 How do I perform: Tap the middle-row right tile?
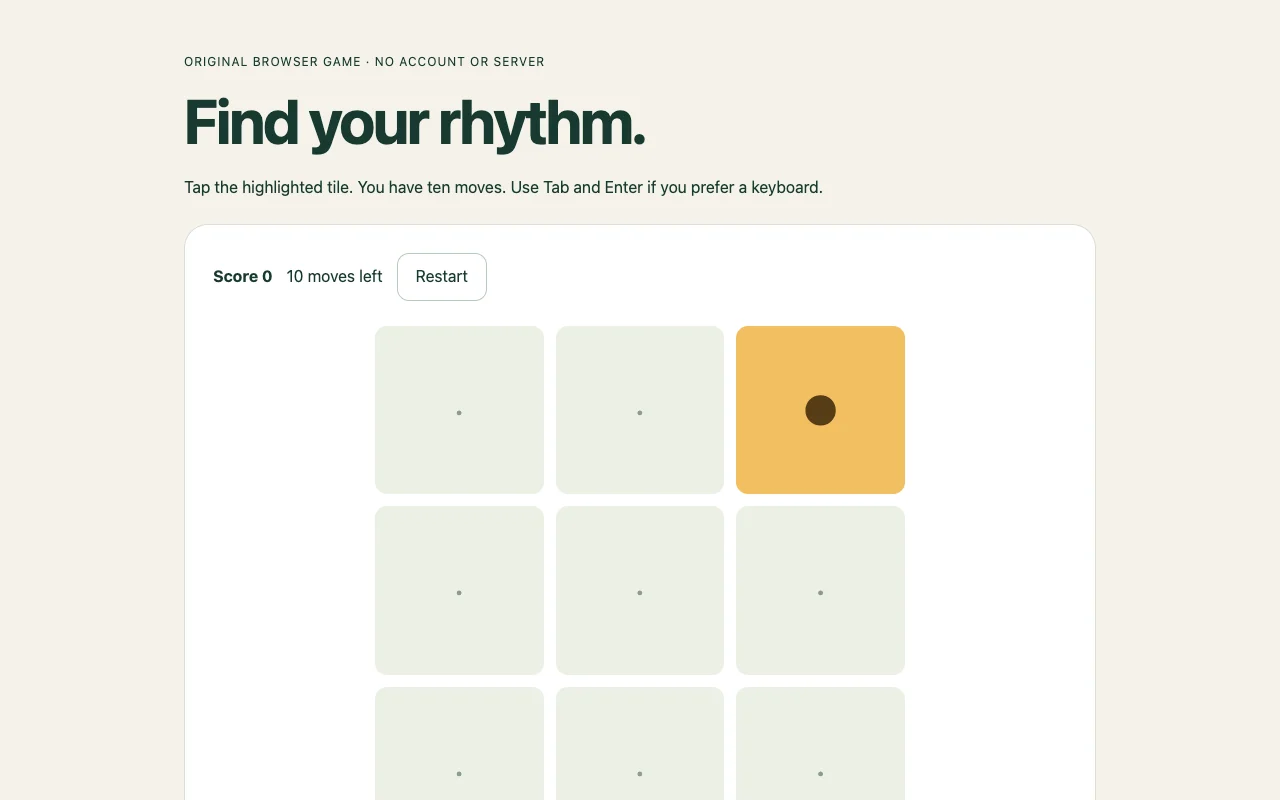[x=820, y=590]
